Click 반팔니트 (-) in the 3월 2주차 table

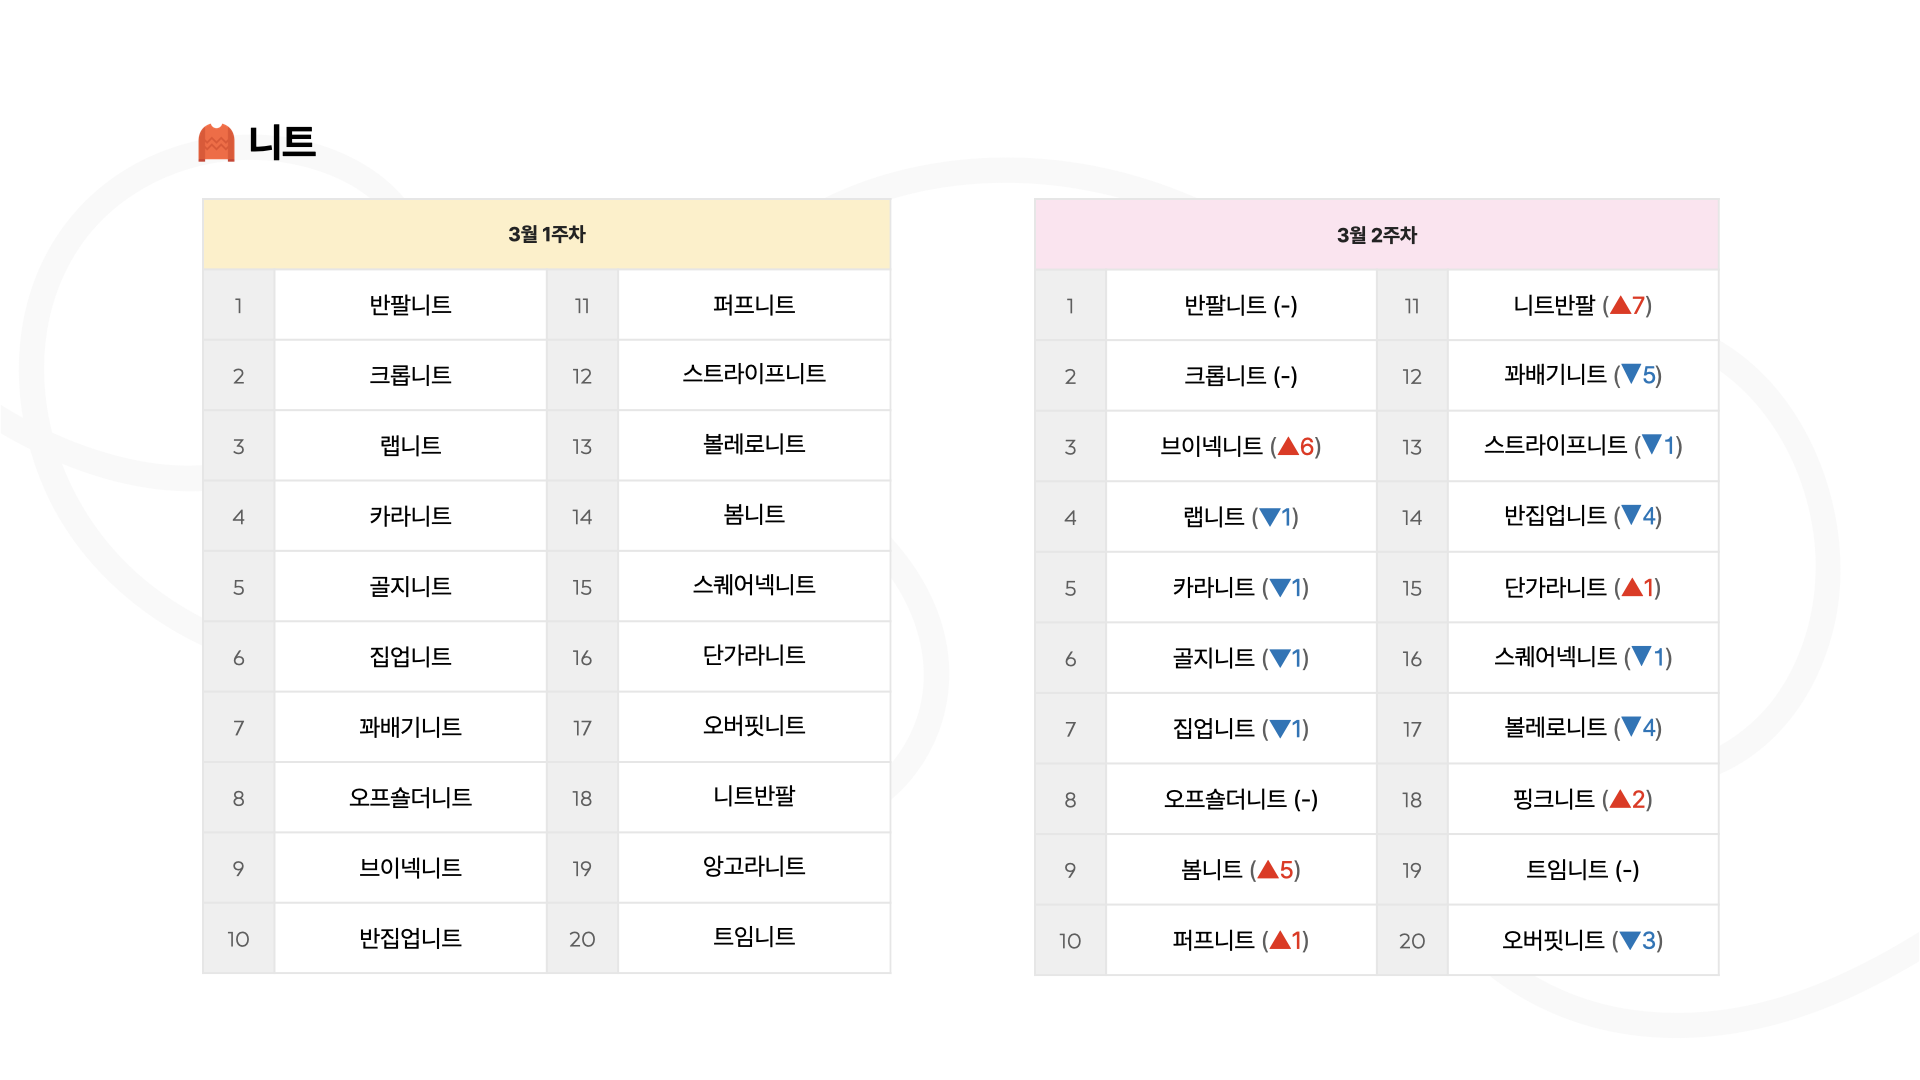pyautogui.click(x=1241, y=306)
